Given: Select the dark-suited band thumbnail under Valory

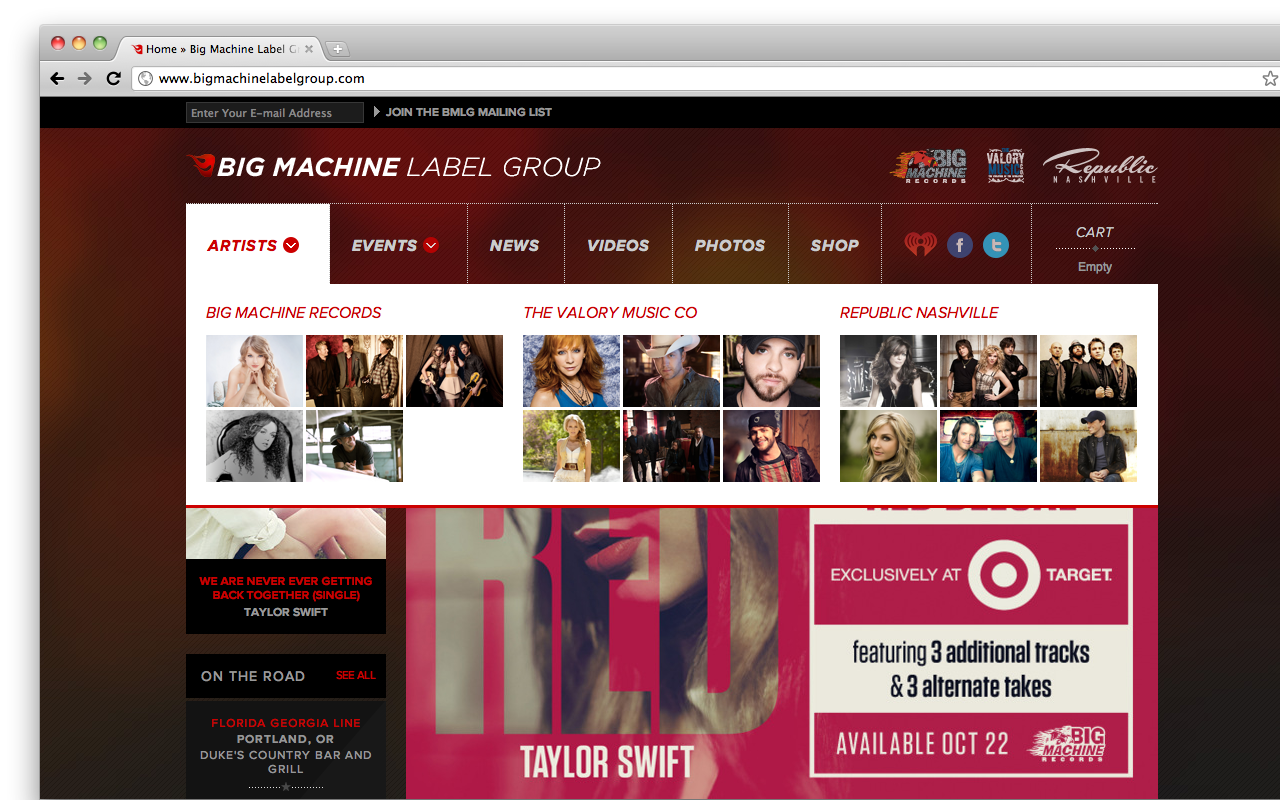Looking at the screenshot, I should tap(671, 446).
